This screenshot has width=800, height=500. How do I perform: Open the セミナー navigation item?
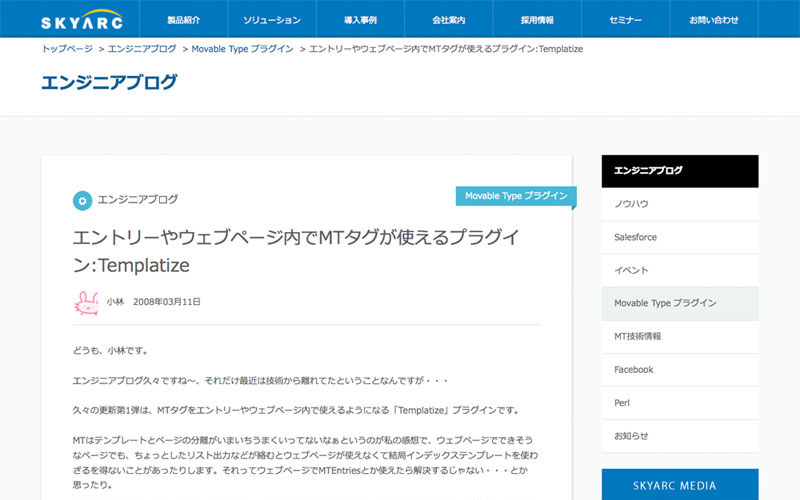[626, 19]
